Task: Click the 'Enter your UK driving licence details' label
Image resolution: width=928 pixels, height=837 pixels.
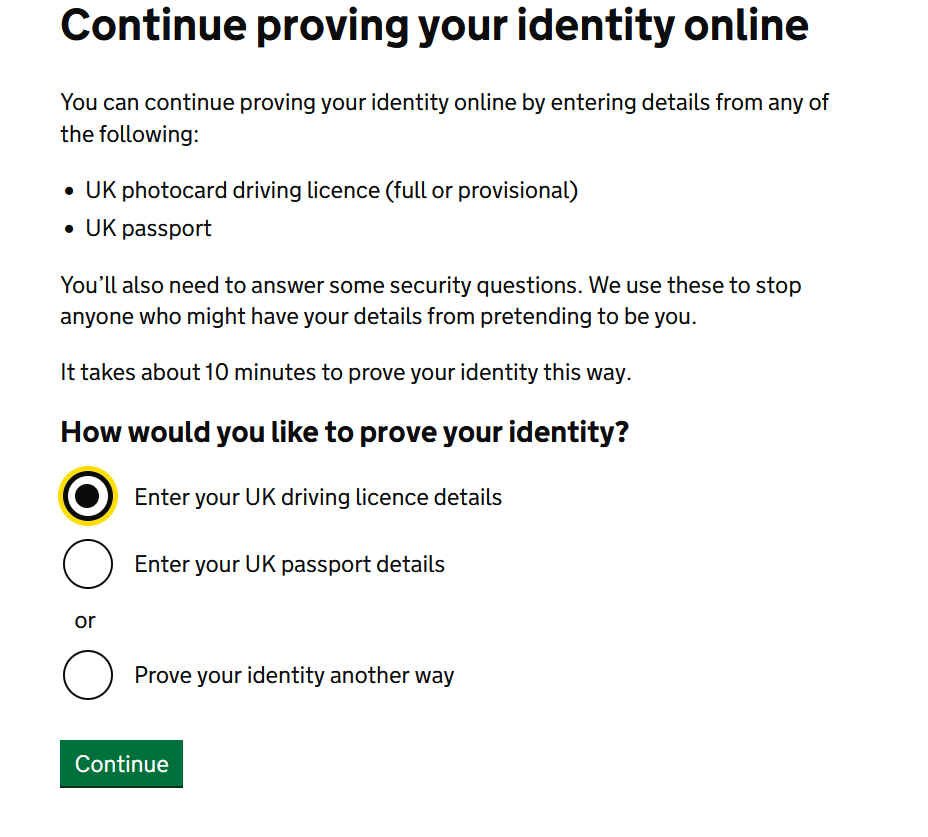Action: pyautogui.click(x=318, y=497)
